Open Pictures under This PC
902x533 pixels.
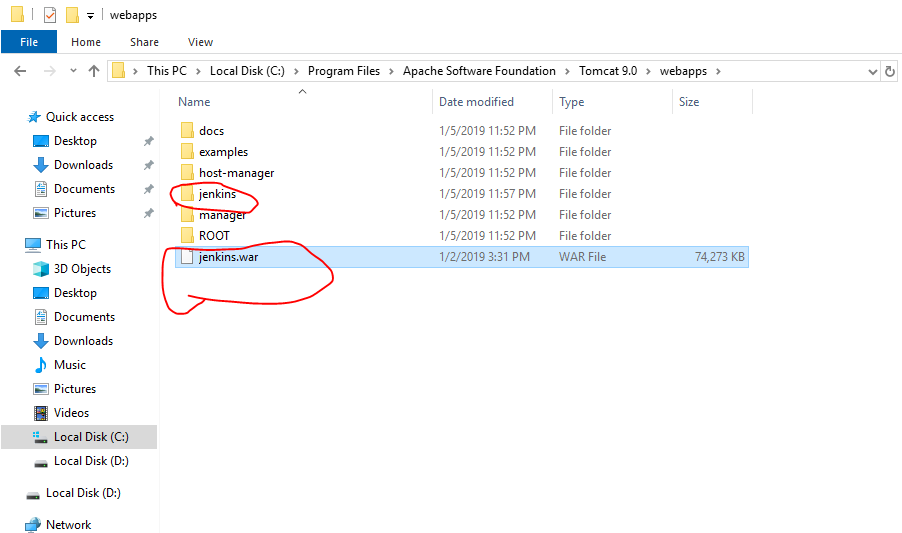pyautogui.click(x=75, y=389)
